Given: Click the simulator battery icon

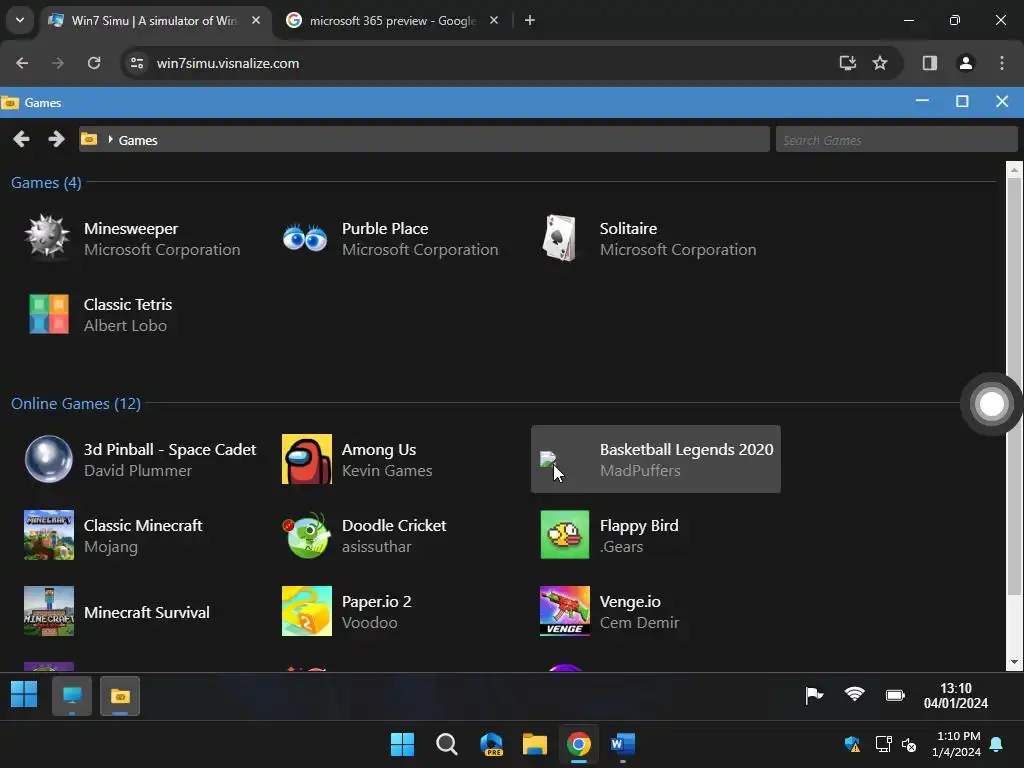Looking at the screenshot, I should (895, 696).
